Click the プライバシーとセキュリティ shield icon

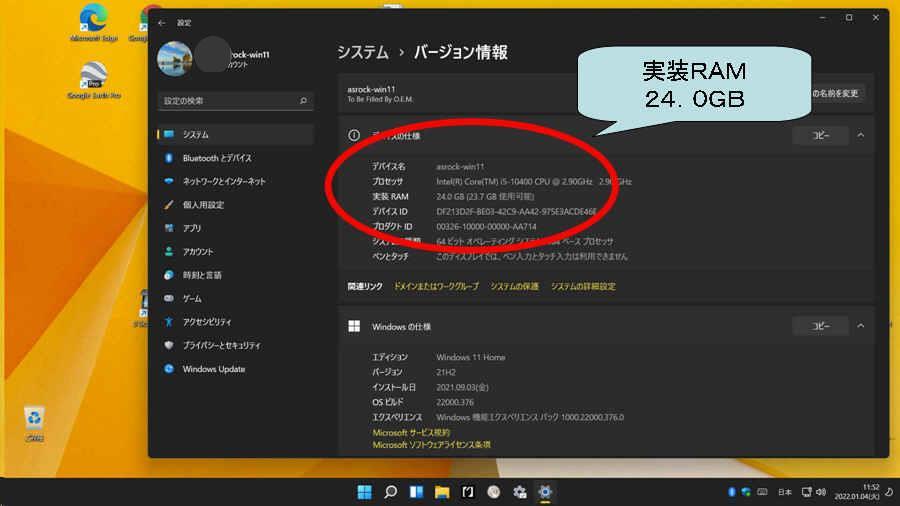pyautogui.click(x=169, y=345)
